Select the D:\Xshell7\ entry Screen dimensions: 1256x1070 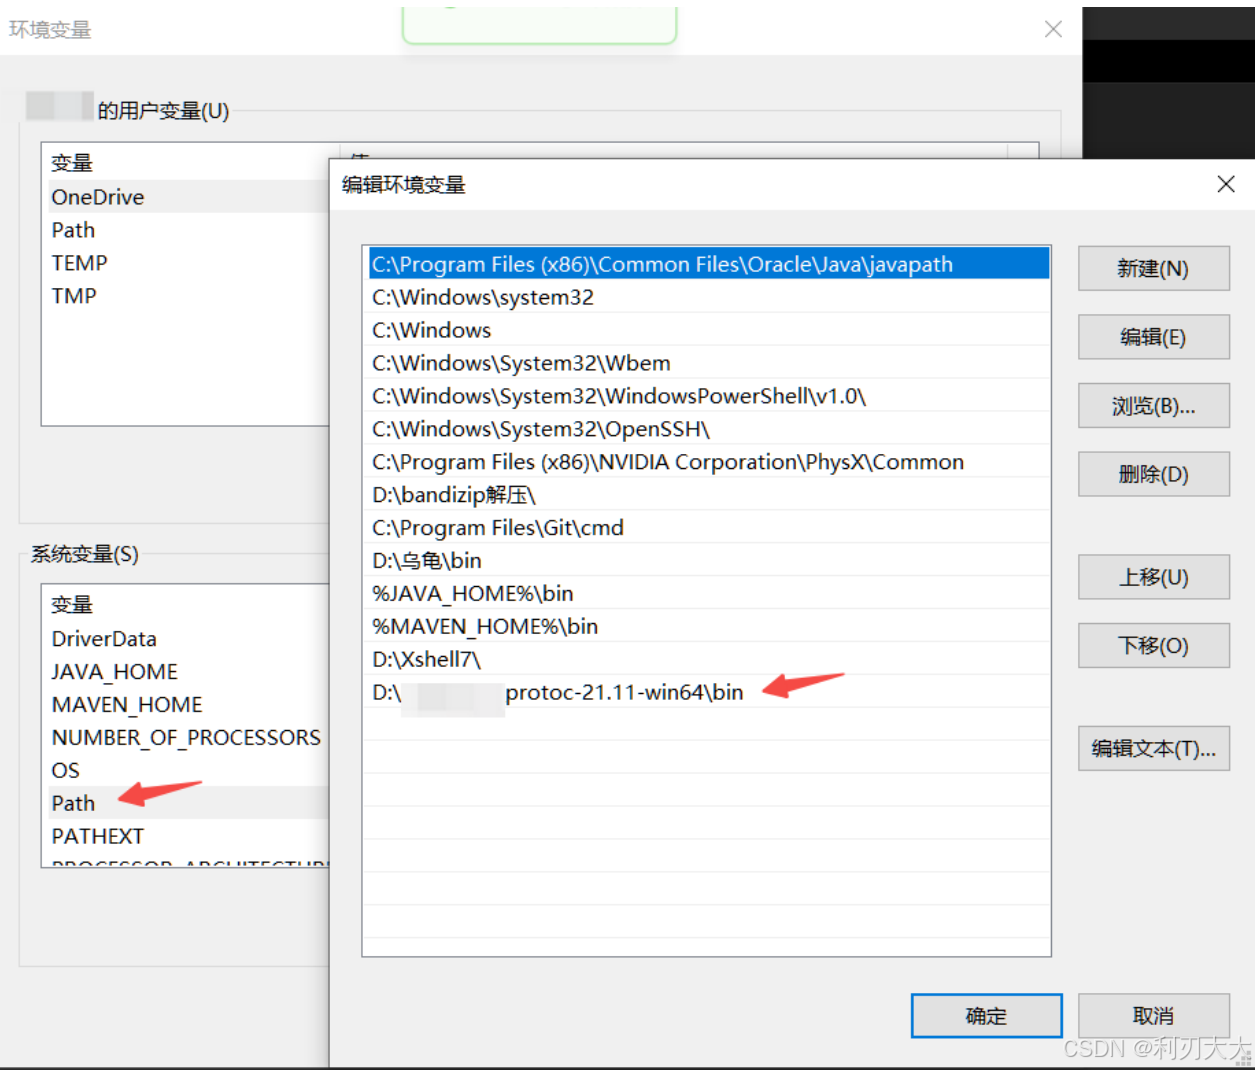coord(709,659)
